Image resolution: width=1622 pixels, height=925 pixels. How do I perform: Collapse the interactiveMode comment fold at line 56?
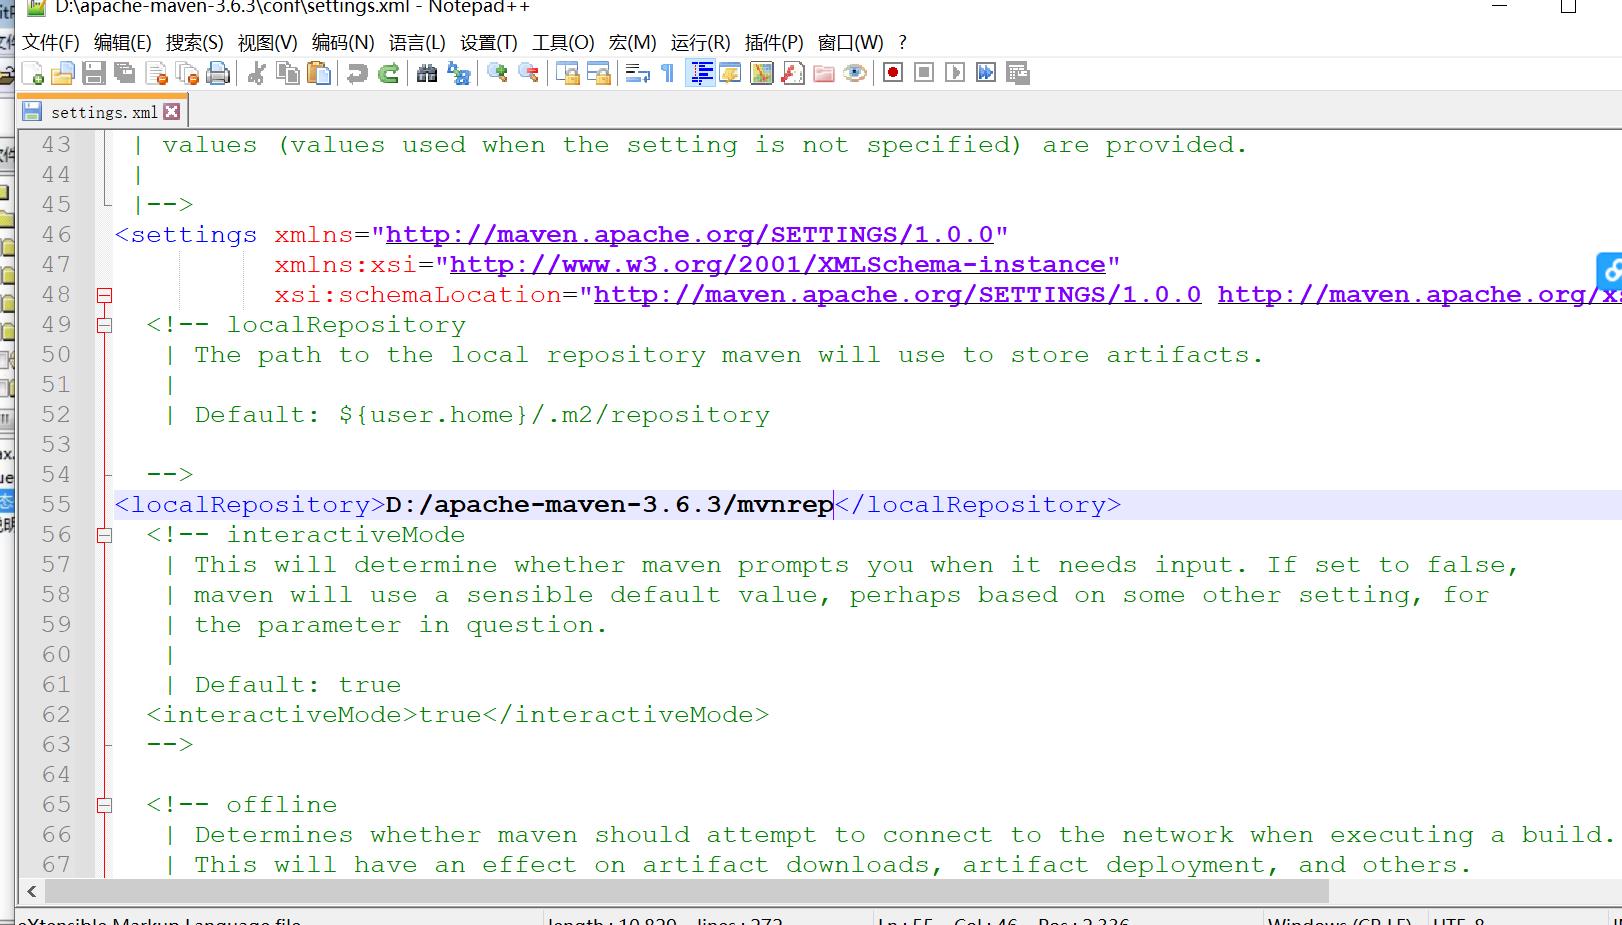[x=104, y=535]
